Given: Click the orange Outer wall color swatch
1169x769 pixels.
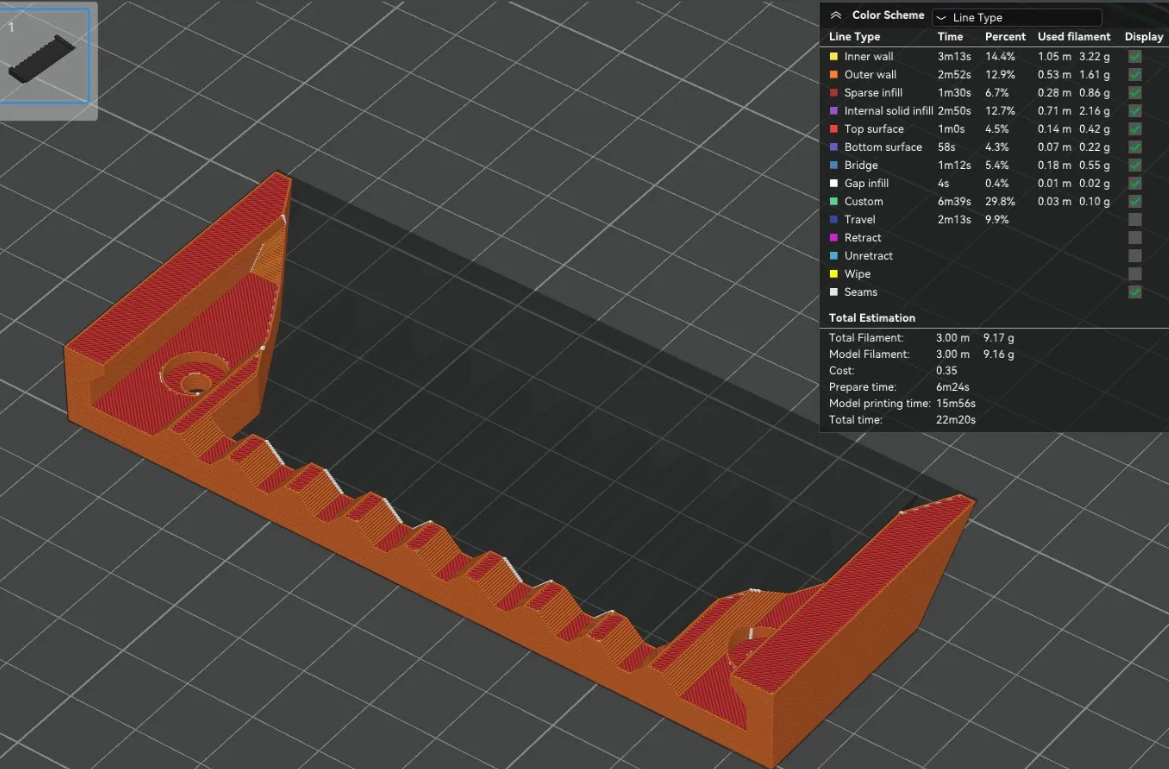Looking at the screenshot, I should [x=834, y=75].
